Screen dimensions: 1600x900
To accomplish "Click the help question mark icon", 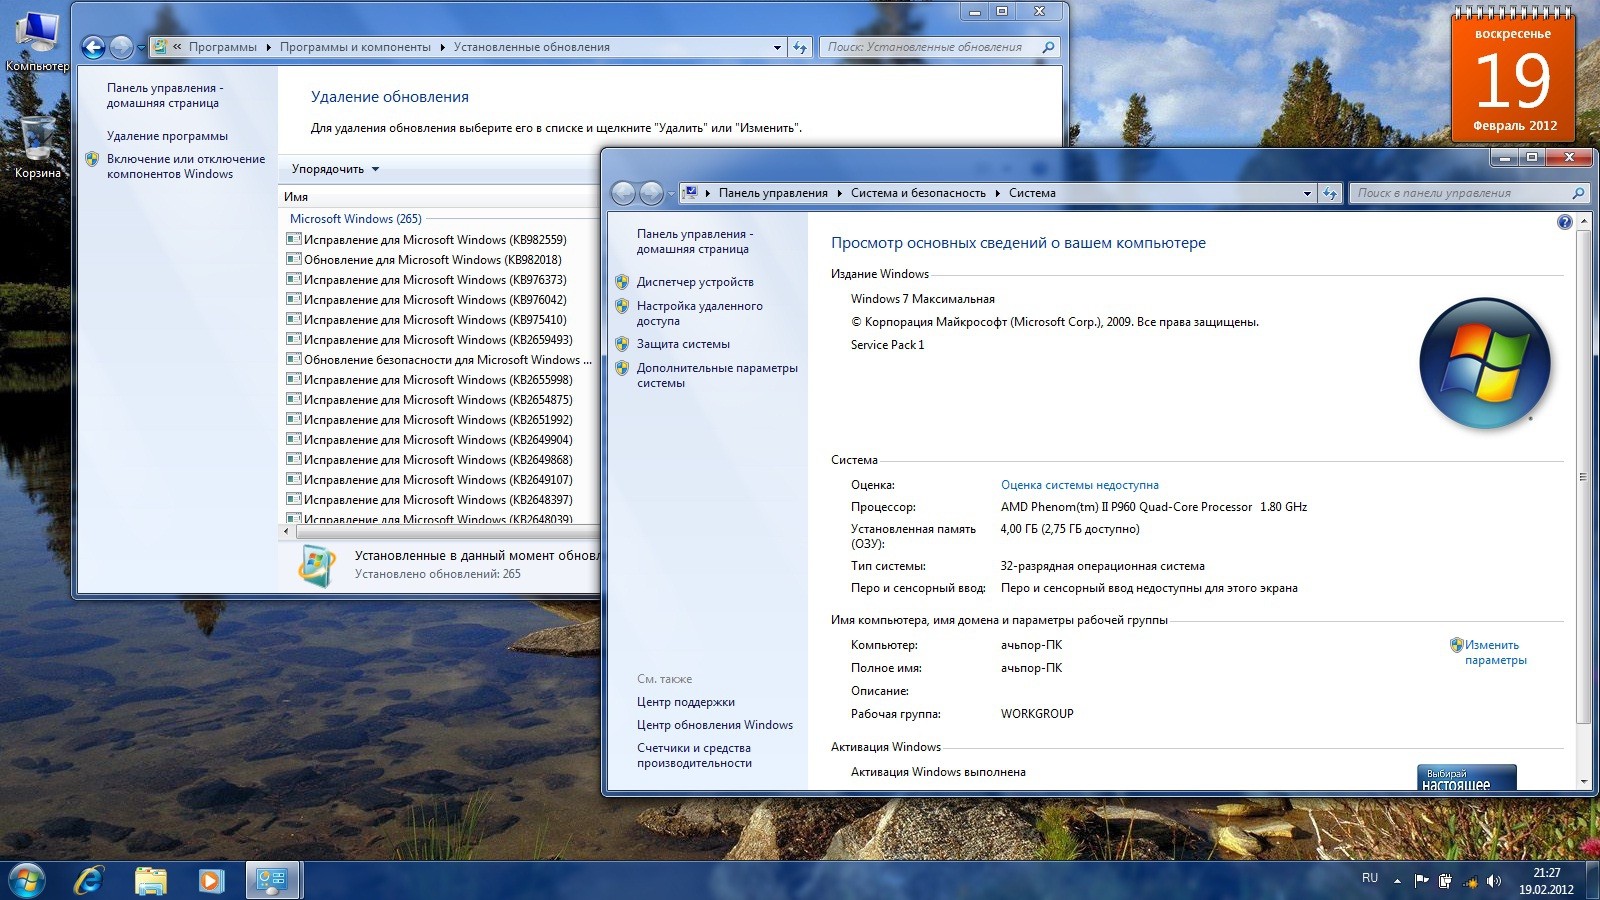I will pos(1565,222).
